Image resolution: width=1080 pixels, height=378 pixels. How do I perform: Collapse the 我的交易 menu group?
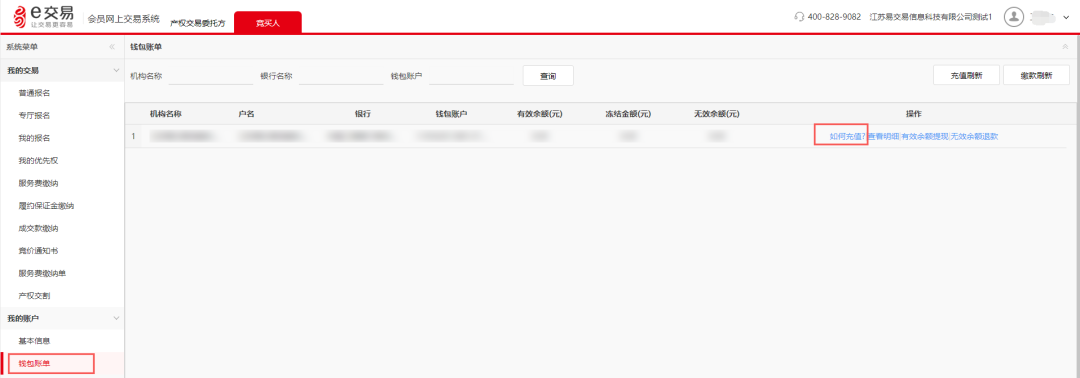116,70
